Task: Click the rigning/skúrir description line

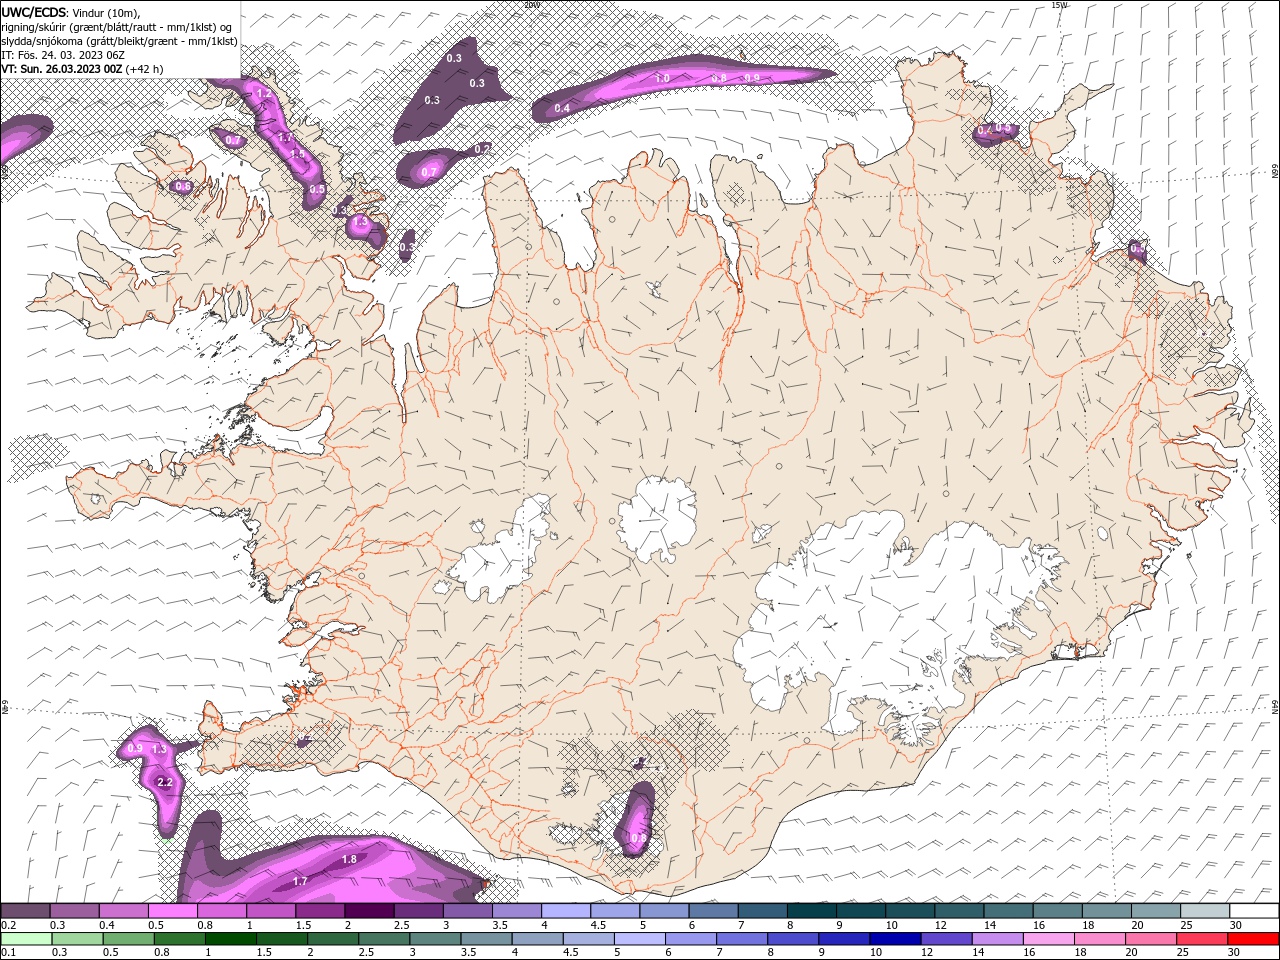Action: pyautogui.click(x=117, y=27)
